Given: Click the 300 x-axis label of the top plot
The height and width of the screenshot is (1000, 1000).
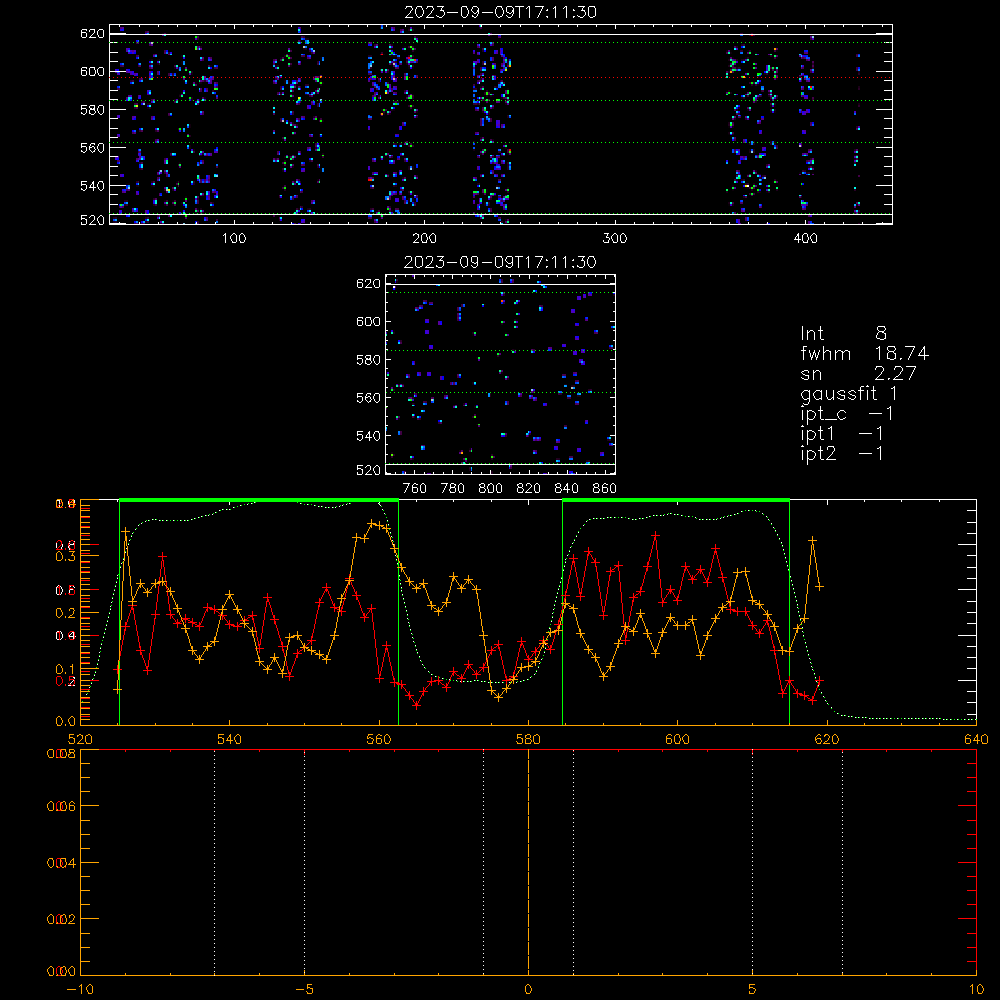Looking at the screenshot, I should click(x=615, y=239).
